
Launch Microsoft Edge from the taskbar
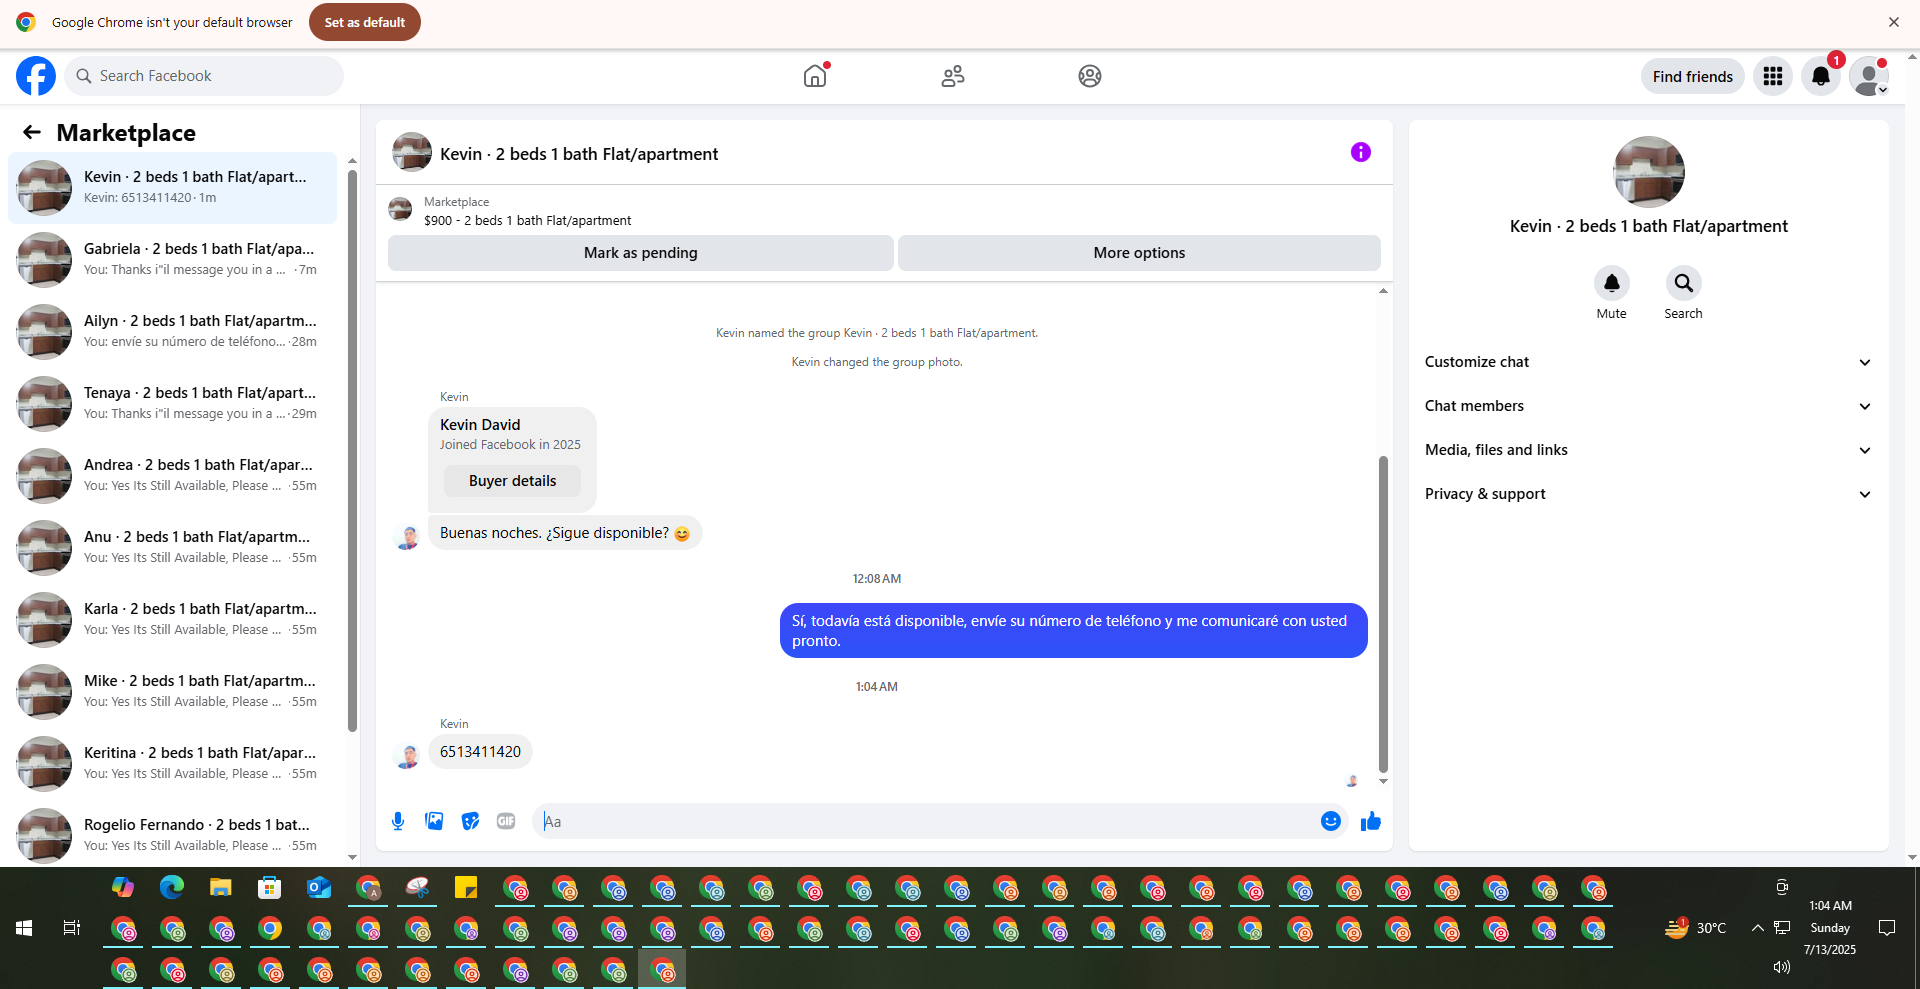tap(172, 887)
